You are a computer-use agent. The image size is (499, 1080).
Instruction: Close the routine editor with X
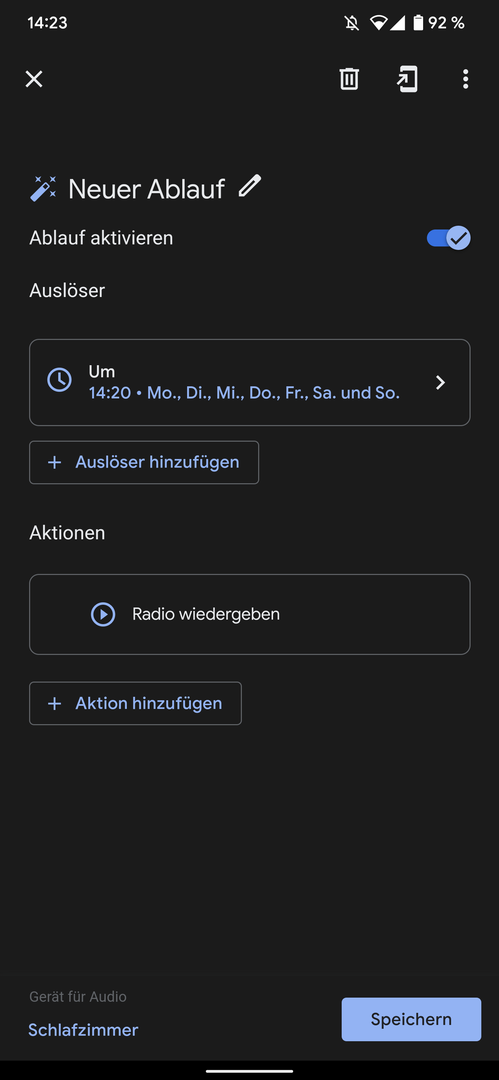tap(34, 79)
